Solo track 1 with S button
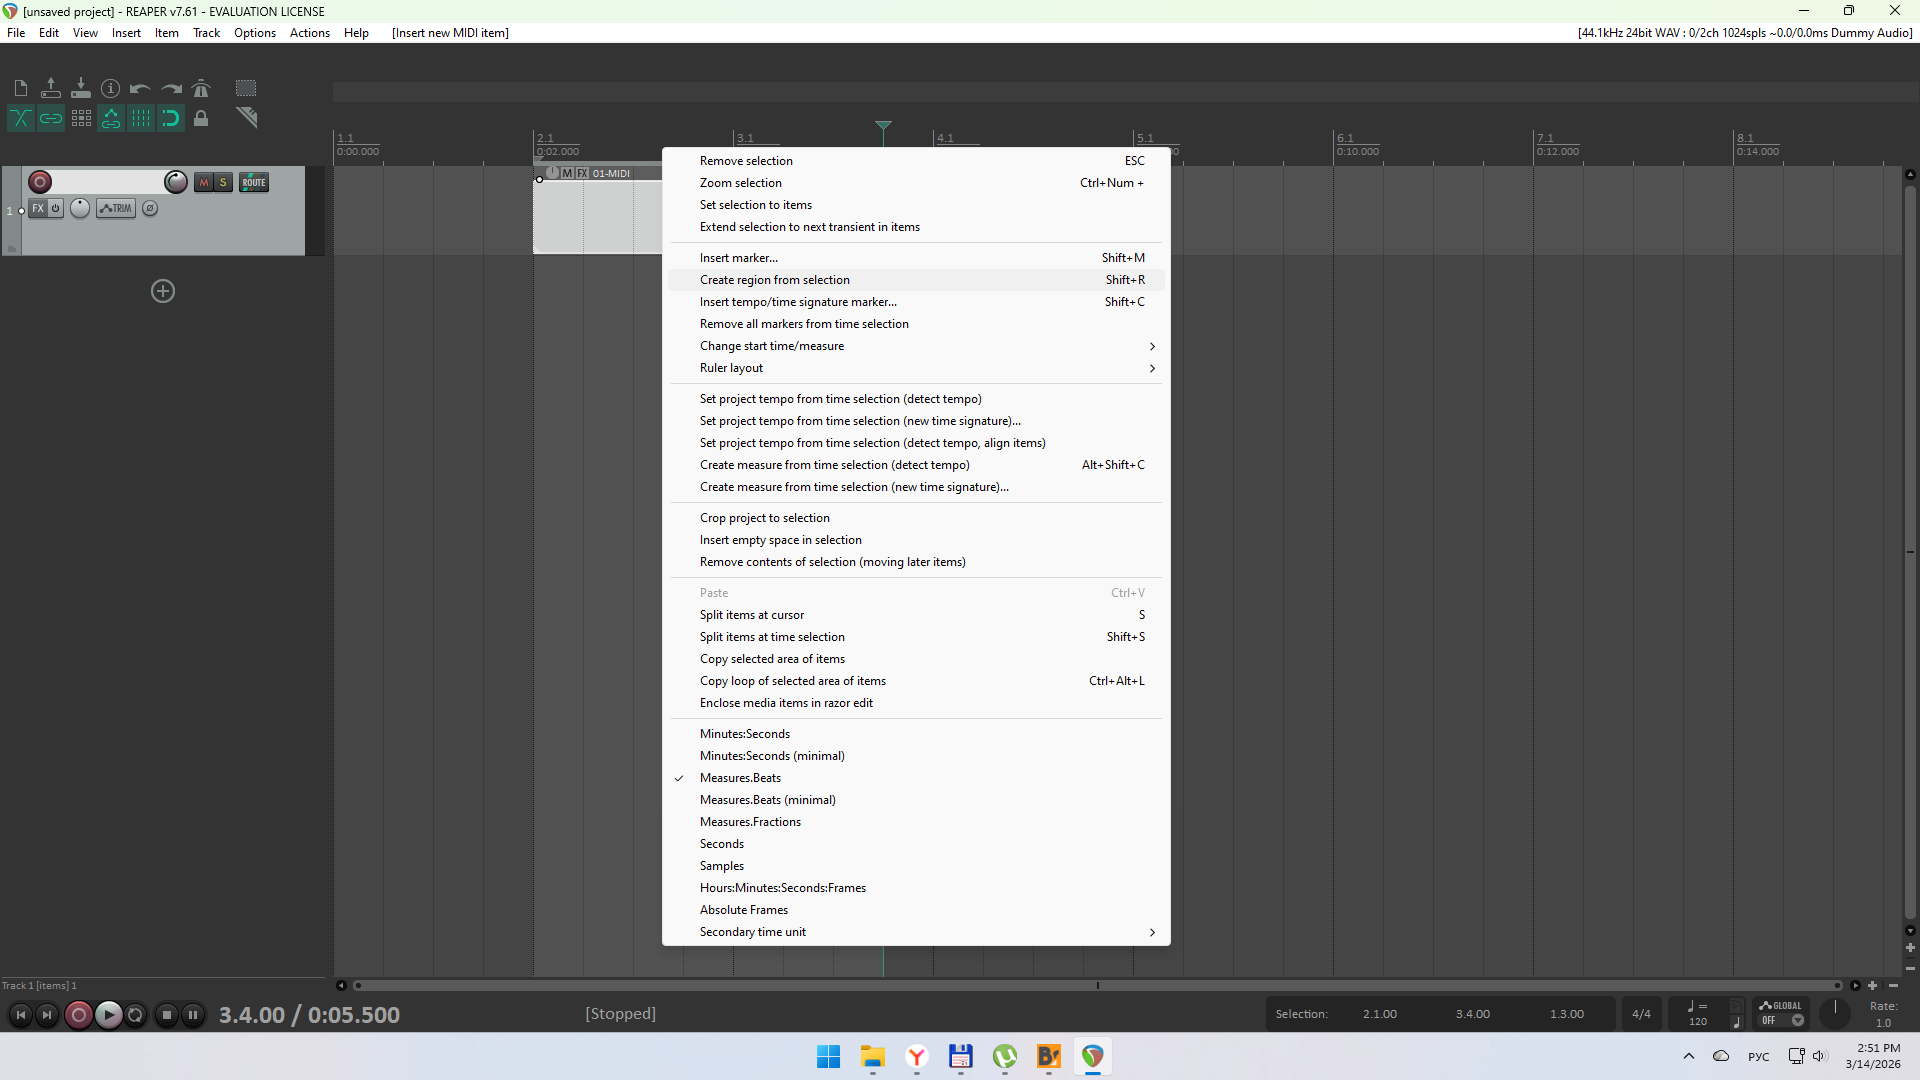The image size is (1920, 1080). click(x=224, y=182)
